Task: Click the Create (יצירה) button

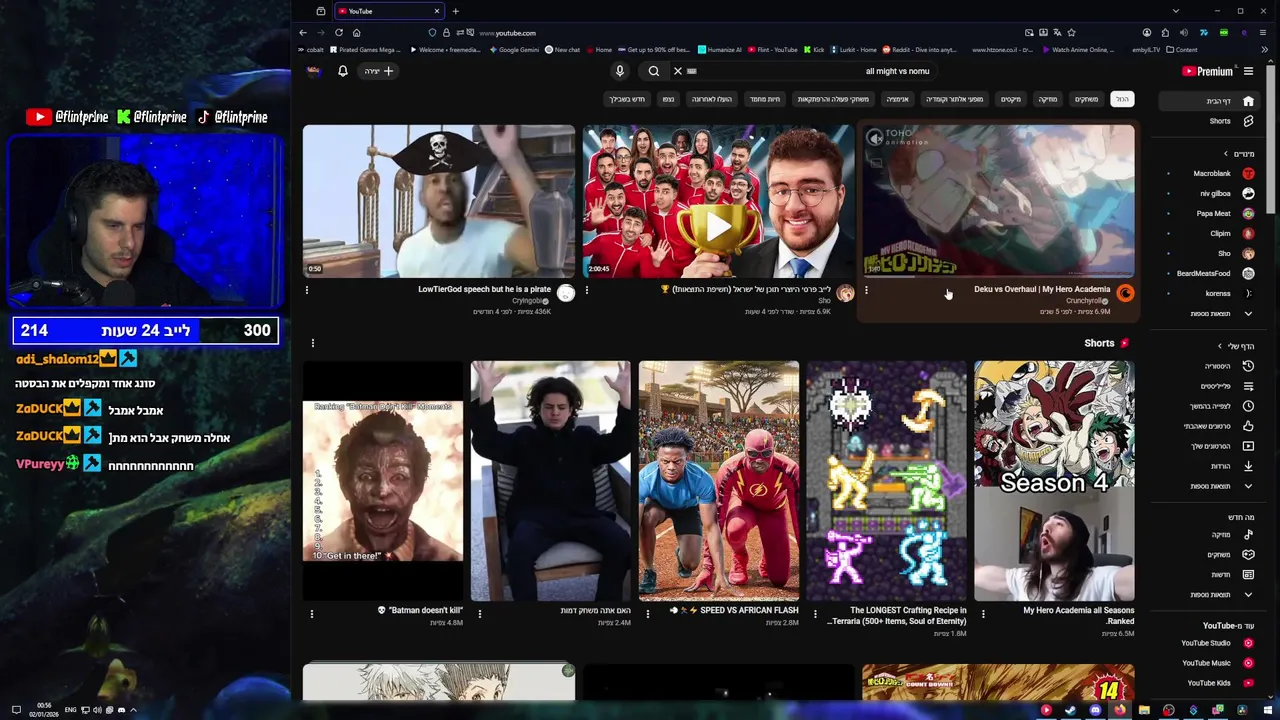Action: click(x=379, y=71)
